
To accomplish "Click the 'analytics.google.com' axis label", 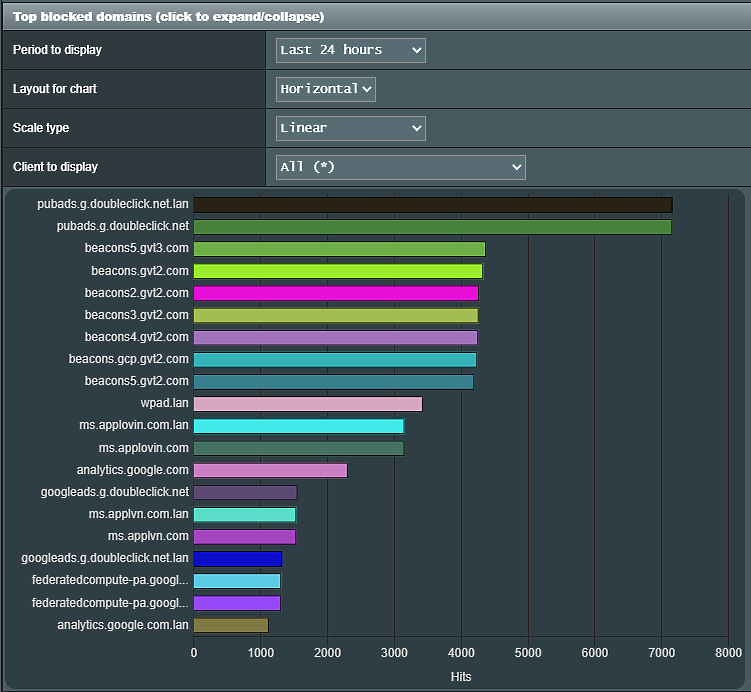I will [x=133, y=470].
